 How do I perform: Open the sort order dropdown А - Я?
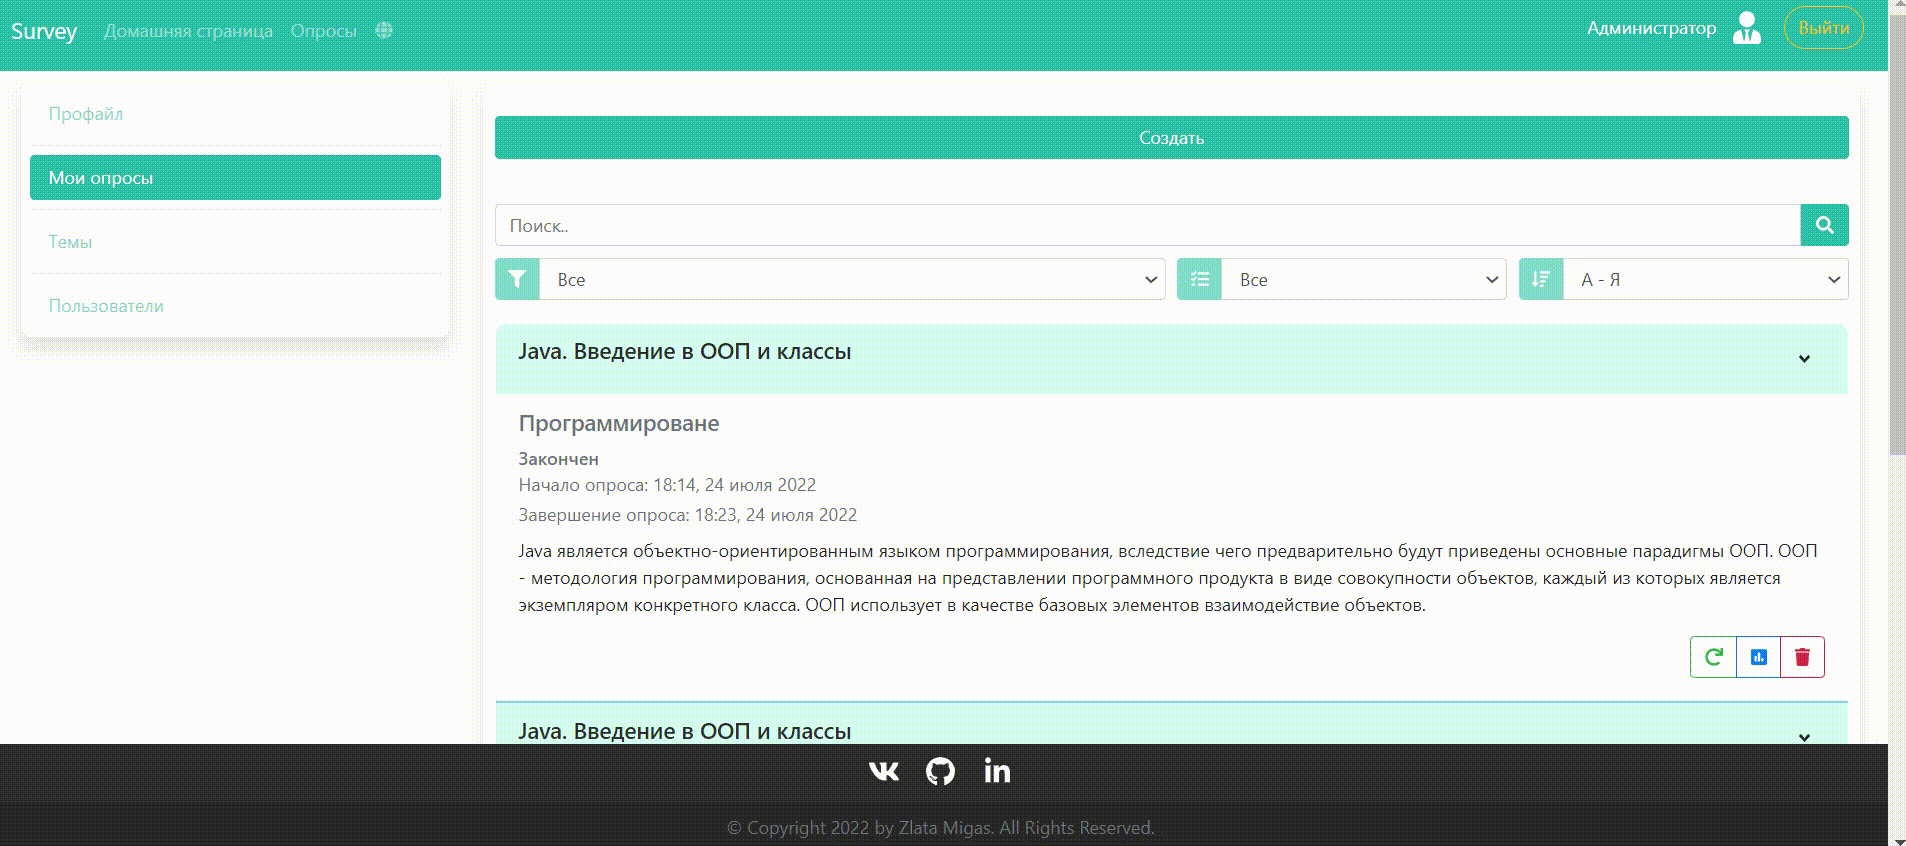point(1705,280)
